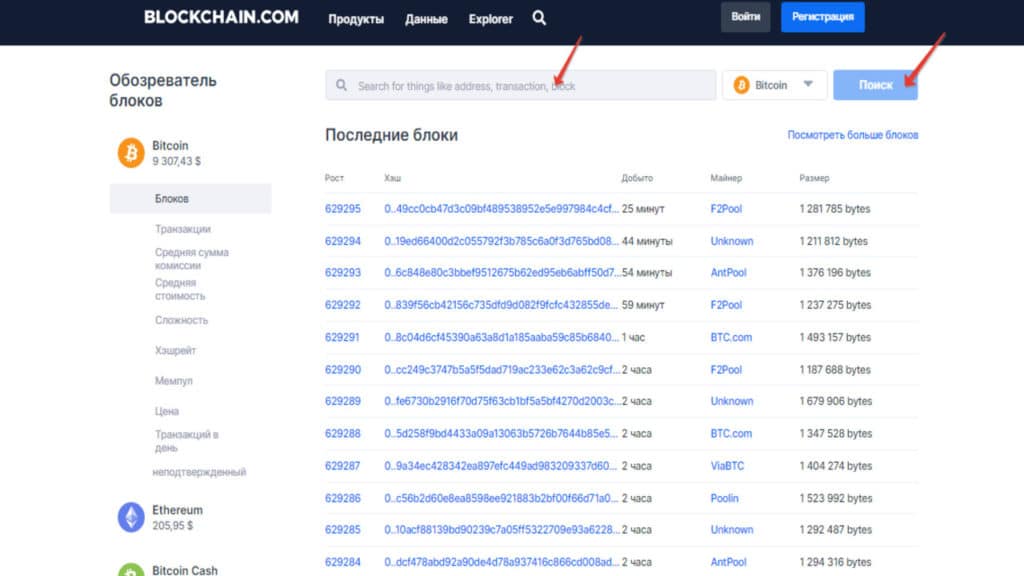1024x576 pixels.
Task: Open block 629294
Action: 343,241
